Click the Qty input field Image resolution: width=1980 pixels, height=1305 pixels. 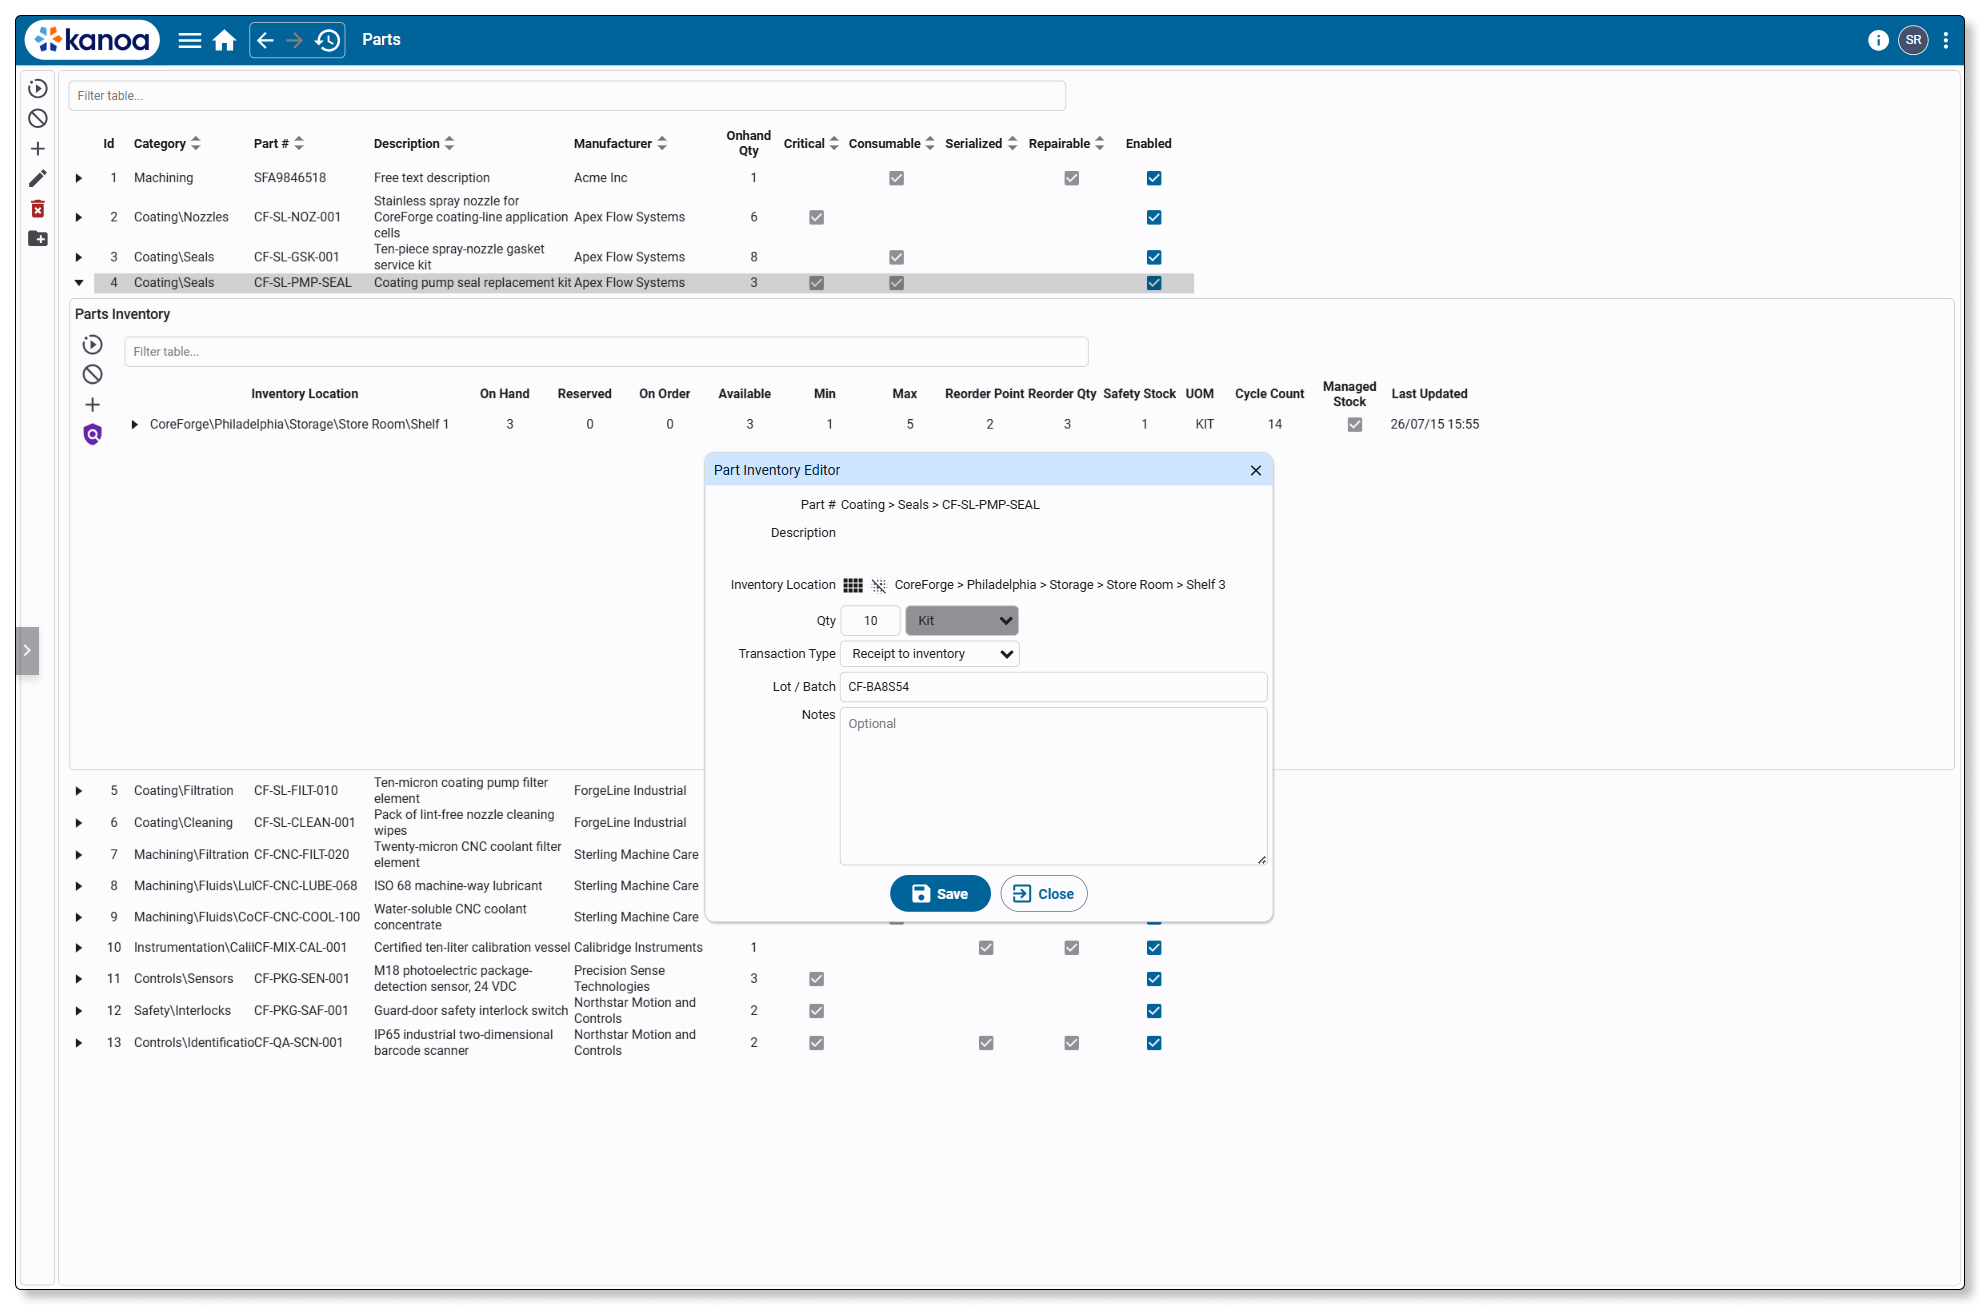pos(871,621)
